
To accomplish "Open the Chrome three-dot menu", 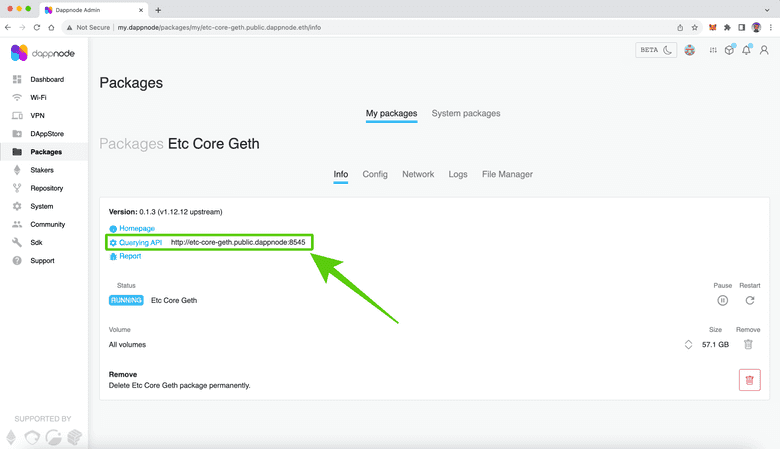I will (770, 27).
